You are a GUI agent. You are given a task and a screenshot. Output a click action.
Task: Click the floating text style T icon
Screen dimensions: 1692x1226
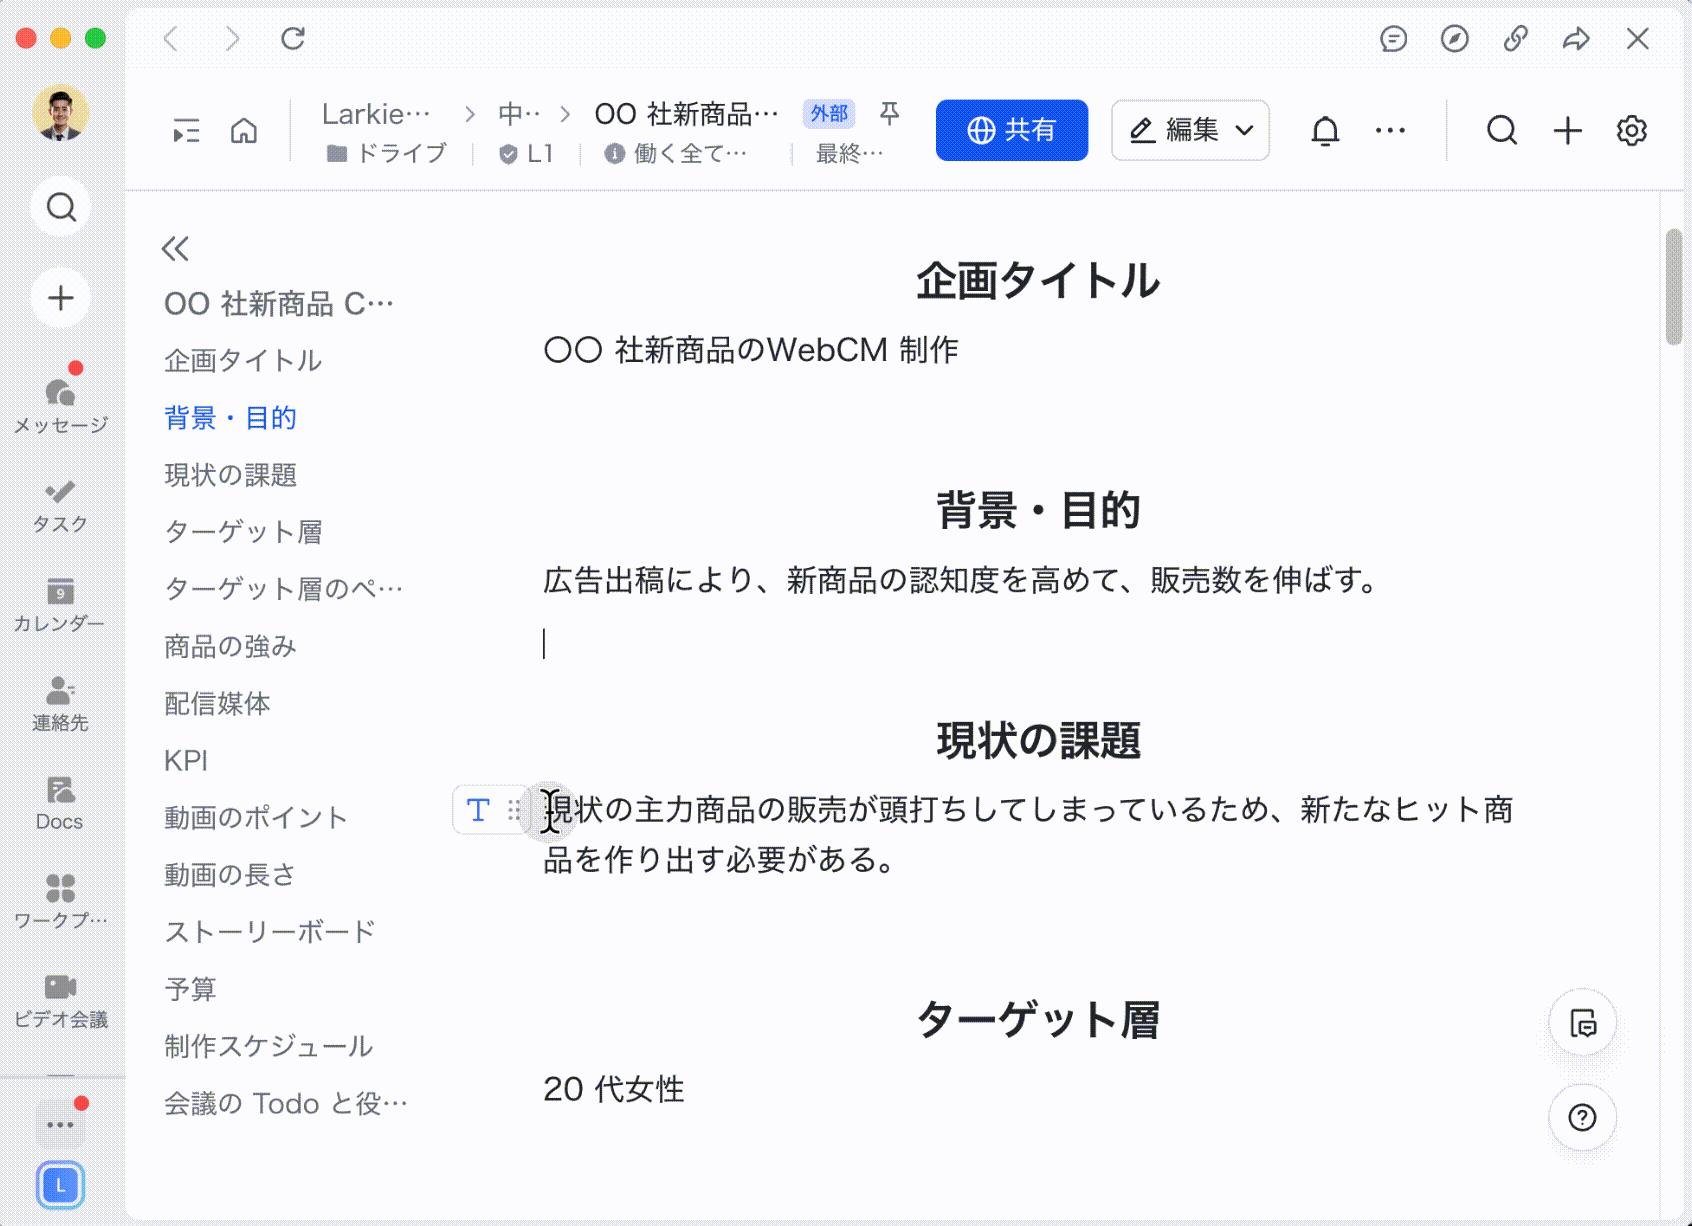pyautogui.click(x=478, y=811)
